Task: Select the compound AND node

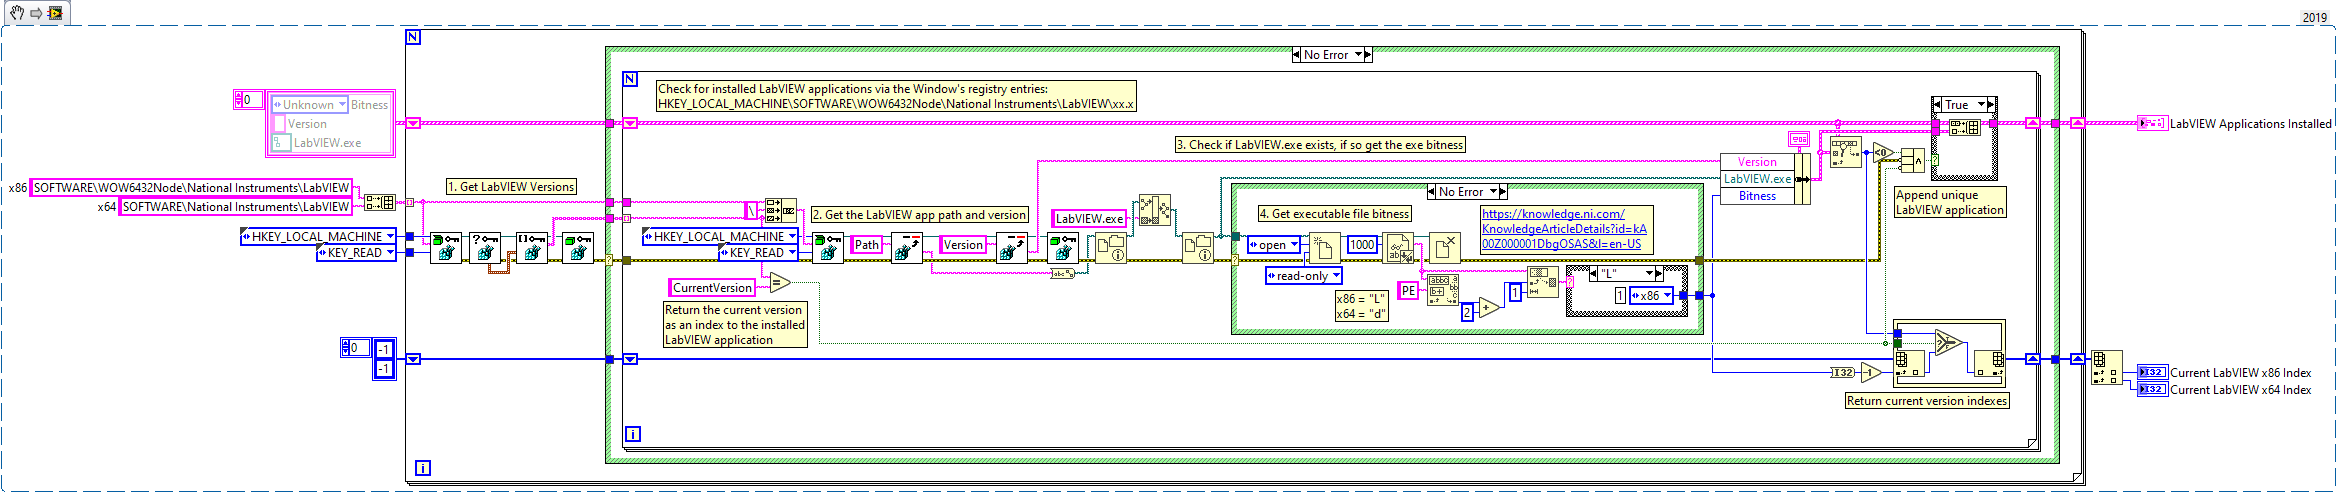Action: pos(1913,160)
